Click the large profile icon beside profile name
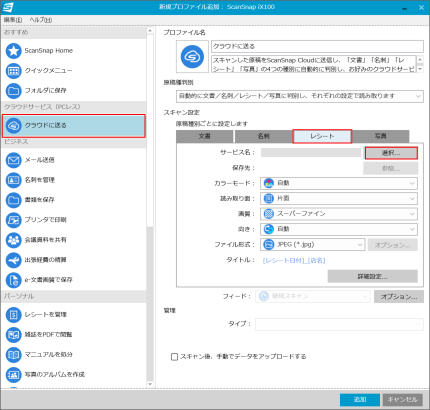 pos(192,57)
